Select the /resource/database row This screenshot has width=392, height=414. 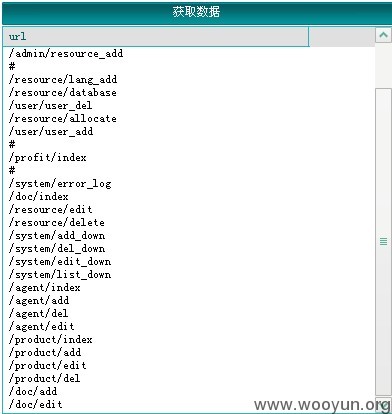click(63, 93)
